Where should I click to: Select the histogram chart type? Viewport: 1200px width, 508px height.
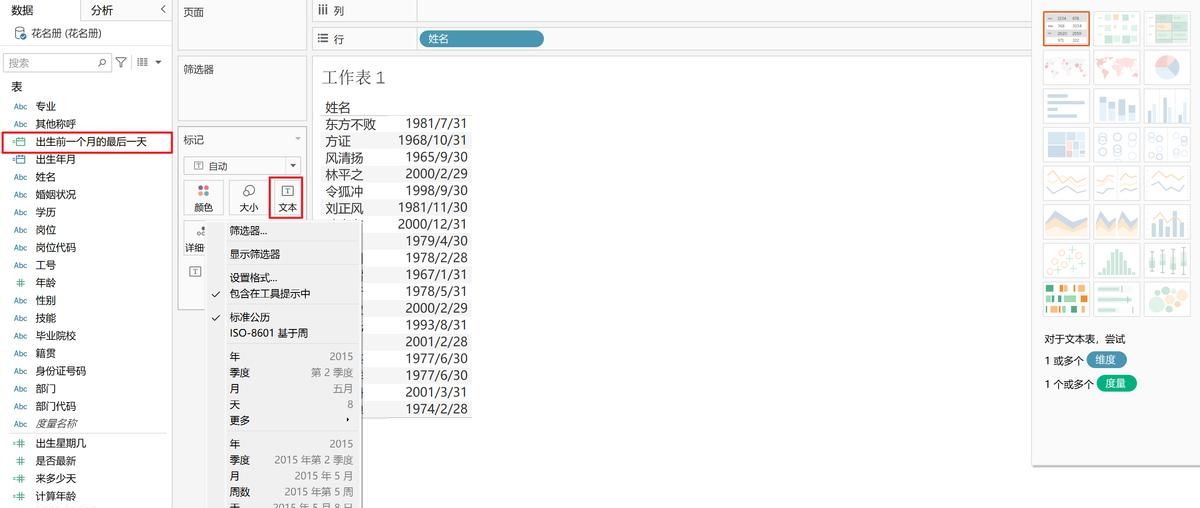(x=1116, y=260)
